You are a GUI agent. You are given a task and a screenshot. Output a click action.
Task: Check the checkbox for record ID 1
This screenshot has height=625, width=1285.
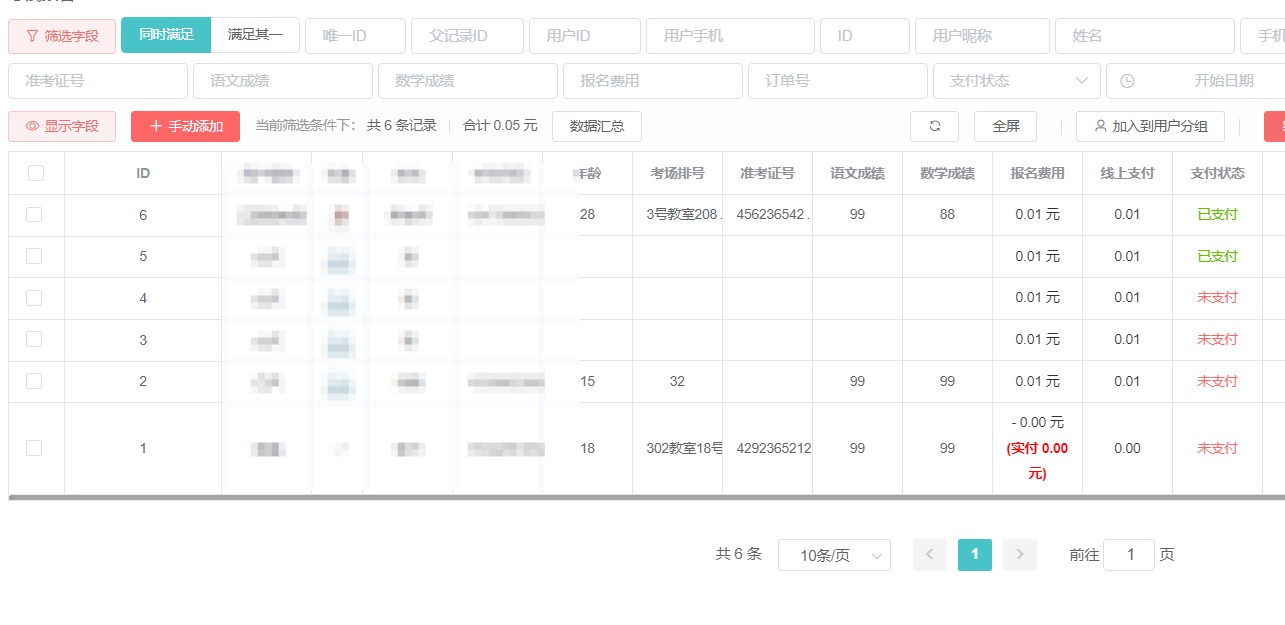(36, 448)
